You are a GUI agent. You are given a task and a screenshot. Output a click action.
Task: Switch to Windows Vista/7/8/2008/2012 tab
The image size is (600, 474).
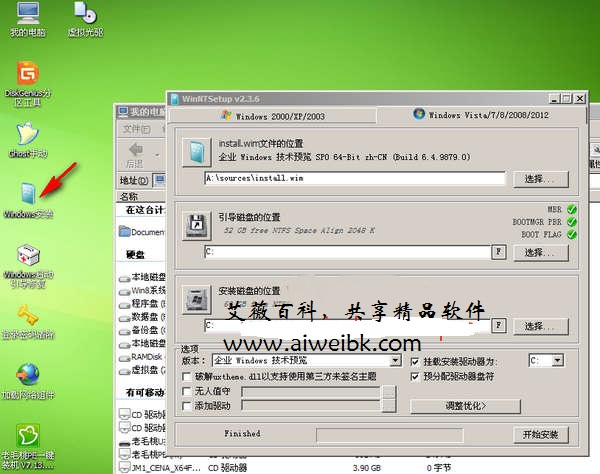(481, 115)
